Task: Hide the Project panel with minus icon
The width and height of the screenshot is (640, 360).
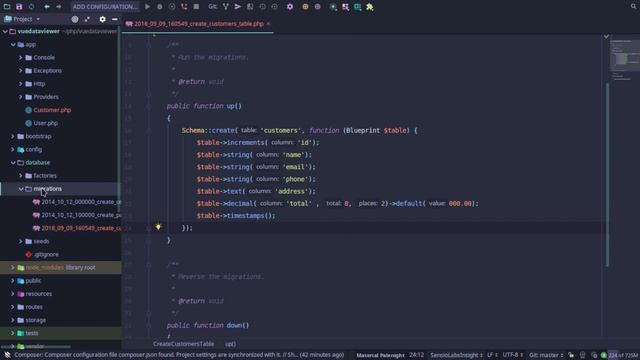Action: point(115,19)
